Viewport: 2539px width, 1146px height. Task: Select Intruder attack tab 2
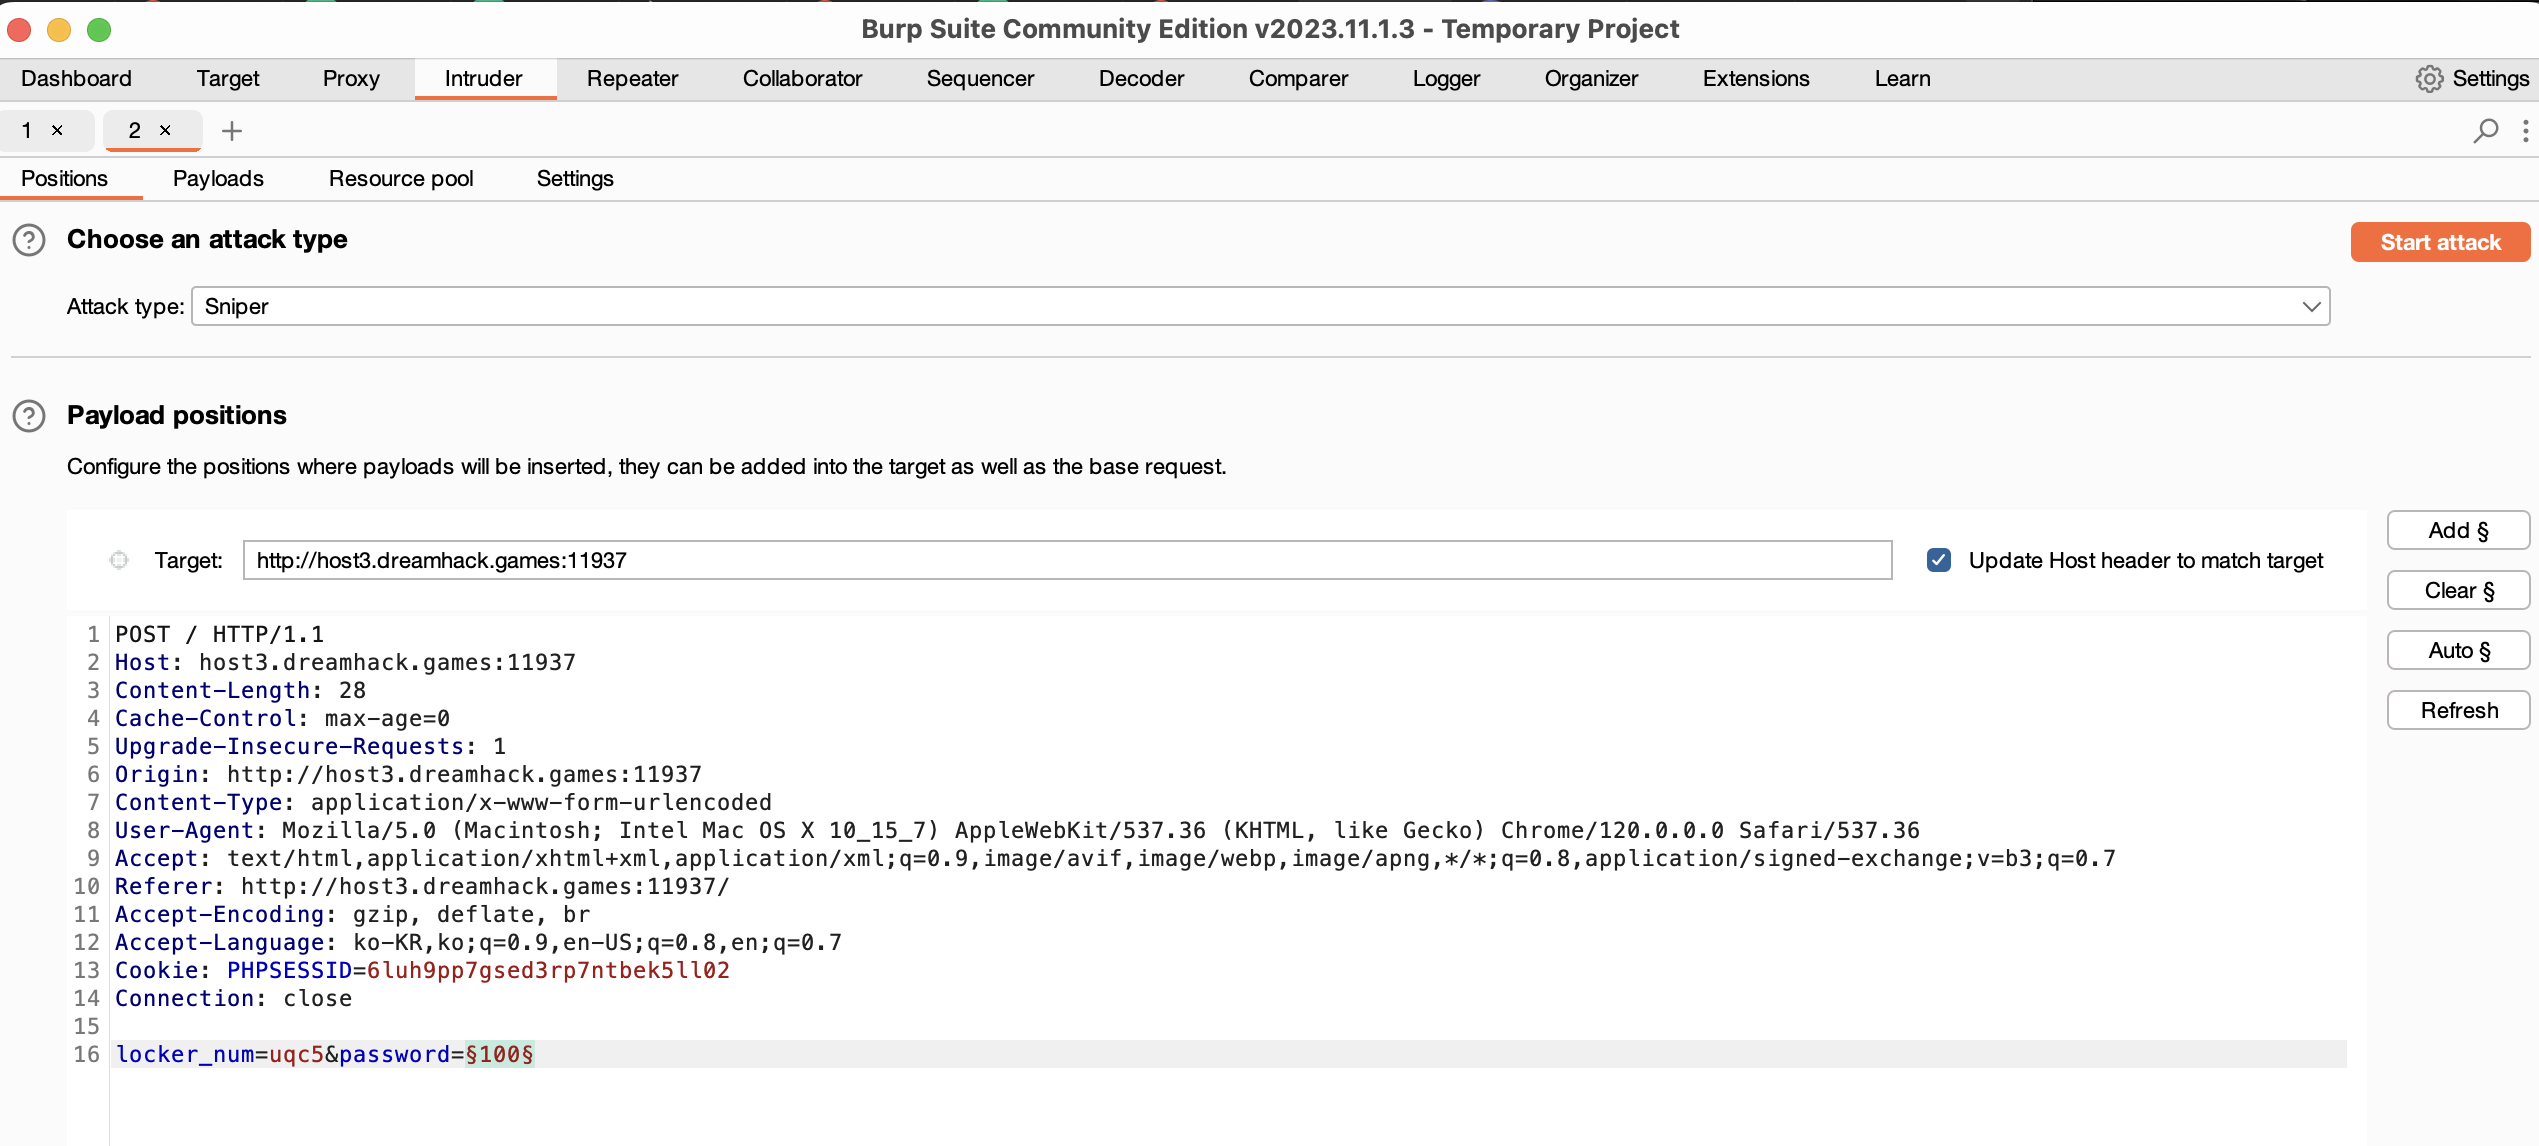pos(134,130)
